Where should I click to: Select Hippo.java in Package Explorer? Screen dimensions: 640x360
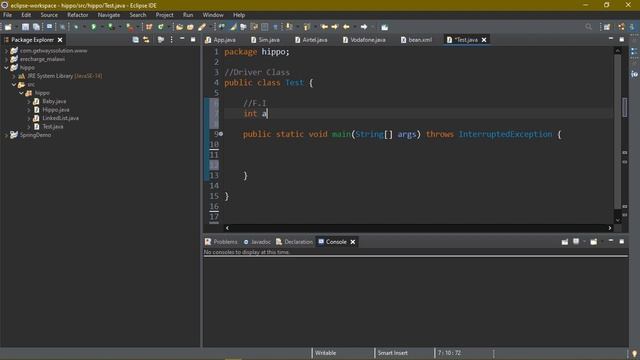56,110
